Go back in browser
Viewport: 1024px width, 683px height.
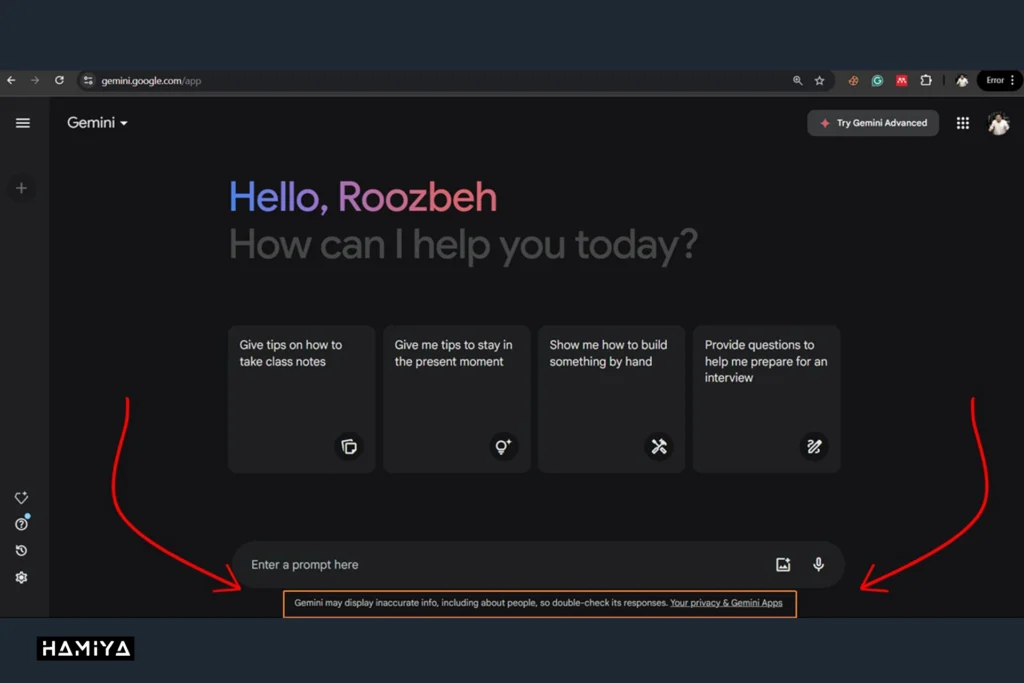coord(11,80)
